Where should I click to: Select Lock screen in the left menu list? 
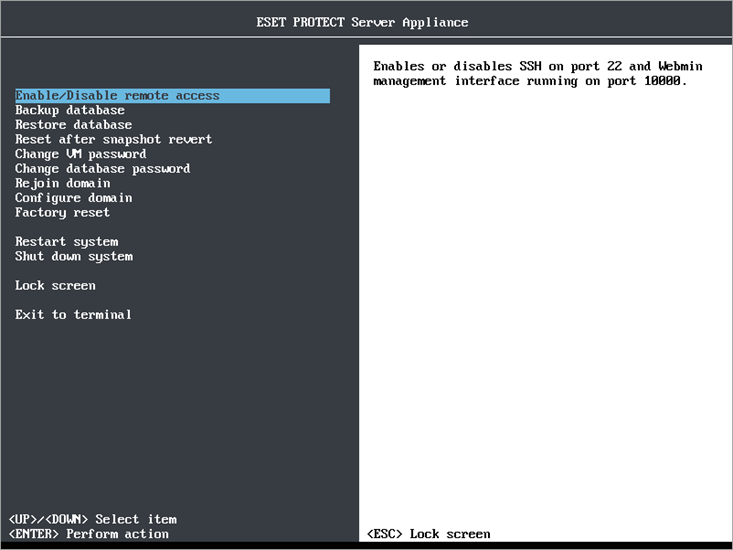pyautogui.click(x=55, y=286)
